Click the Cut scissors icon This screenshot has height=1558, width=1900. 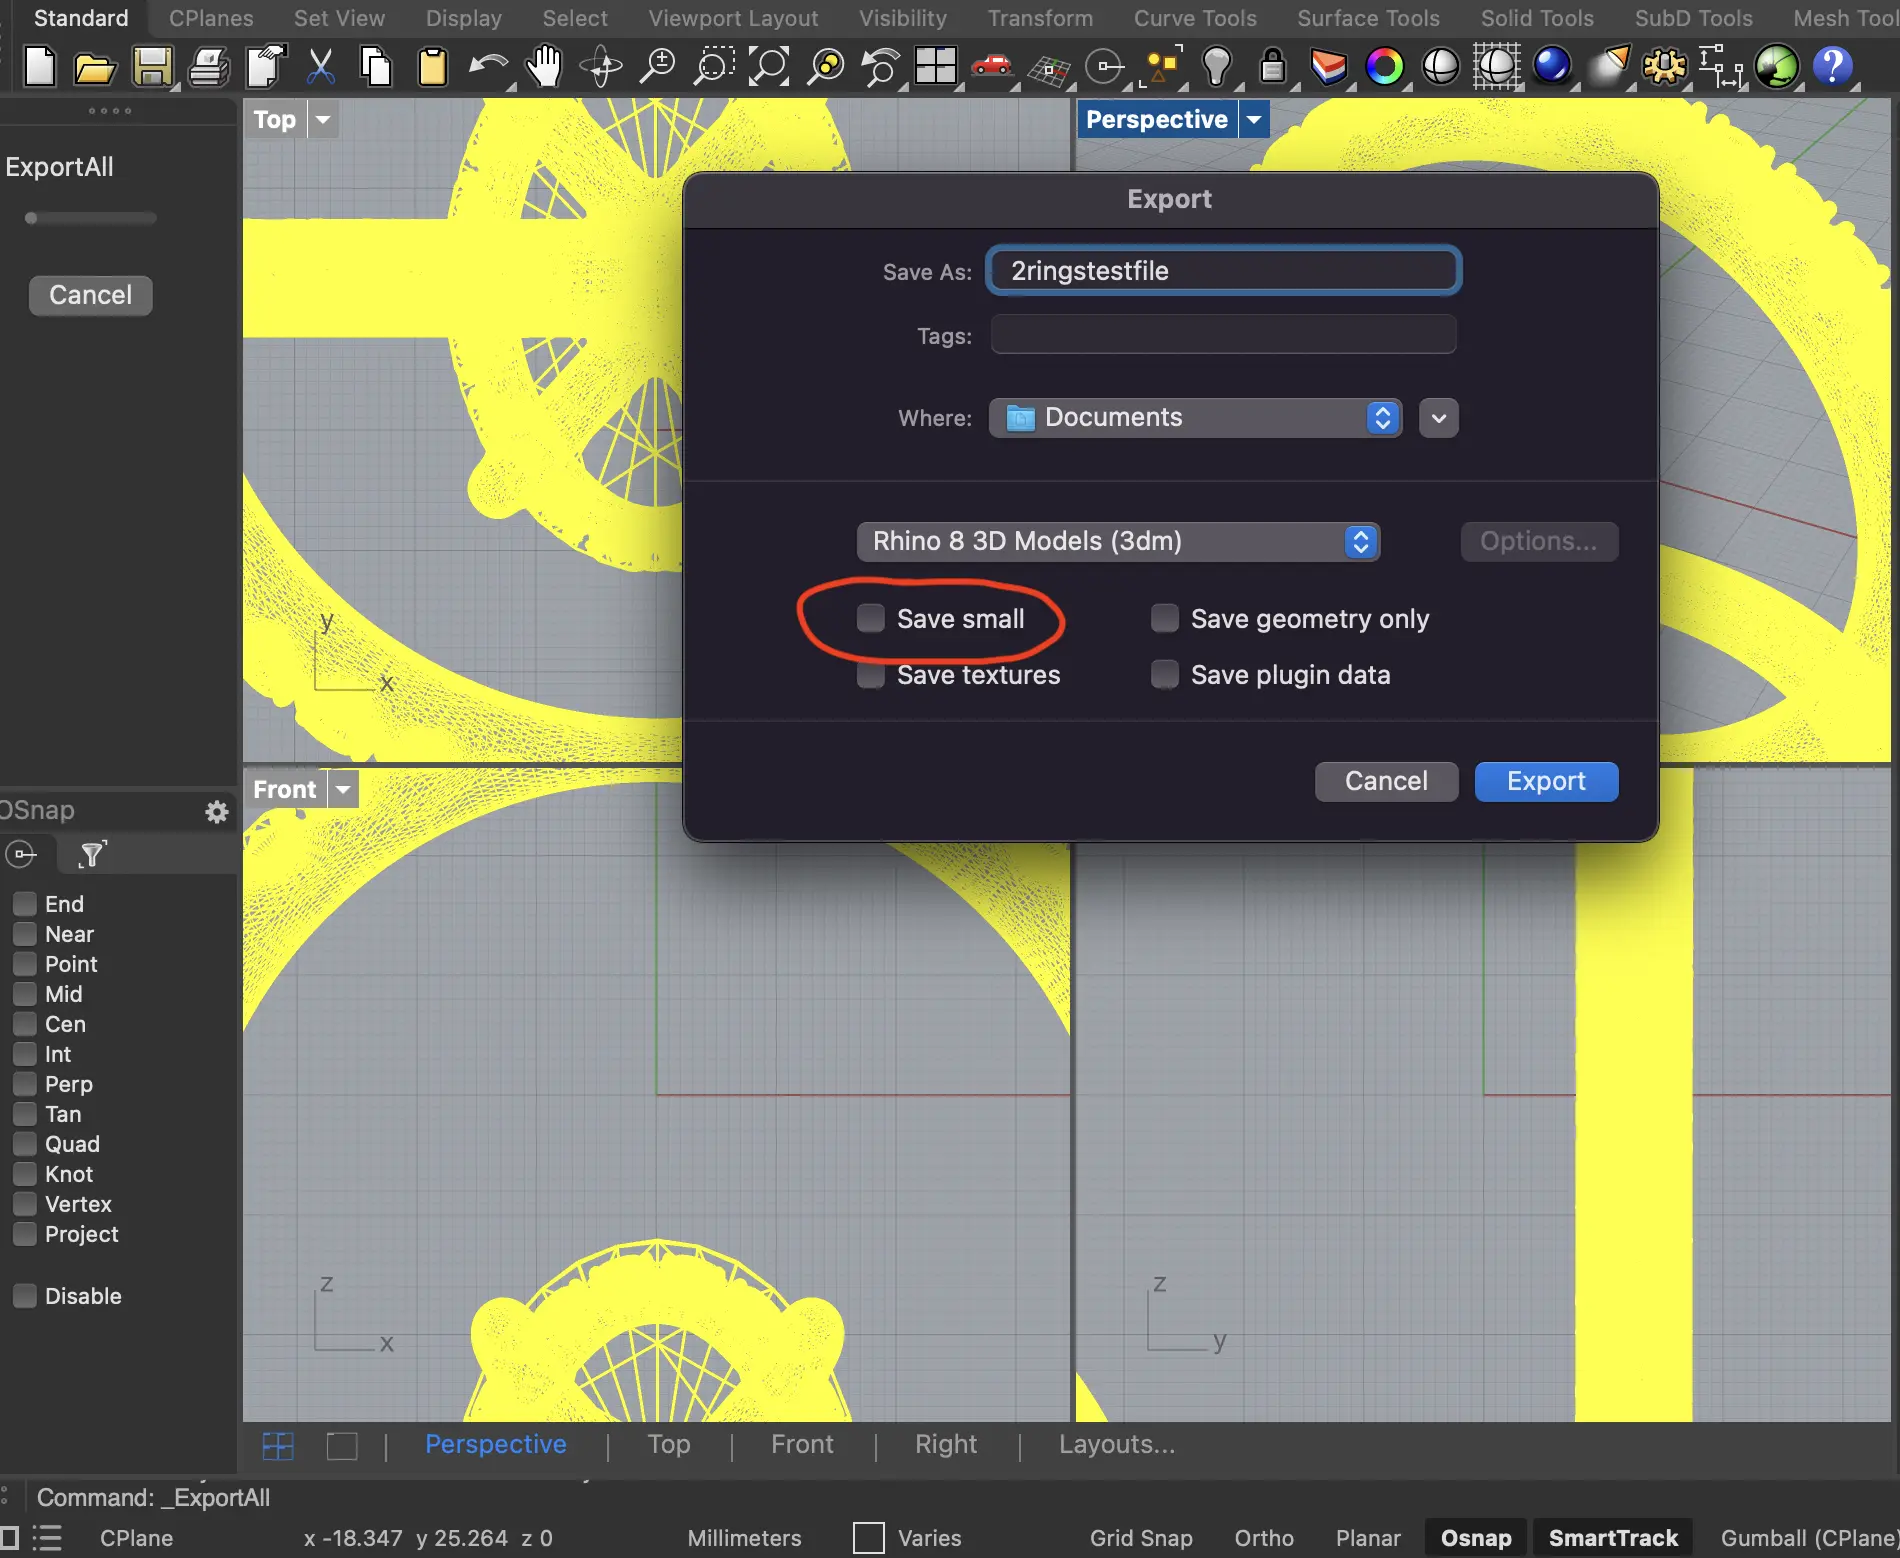point(320,67)
